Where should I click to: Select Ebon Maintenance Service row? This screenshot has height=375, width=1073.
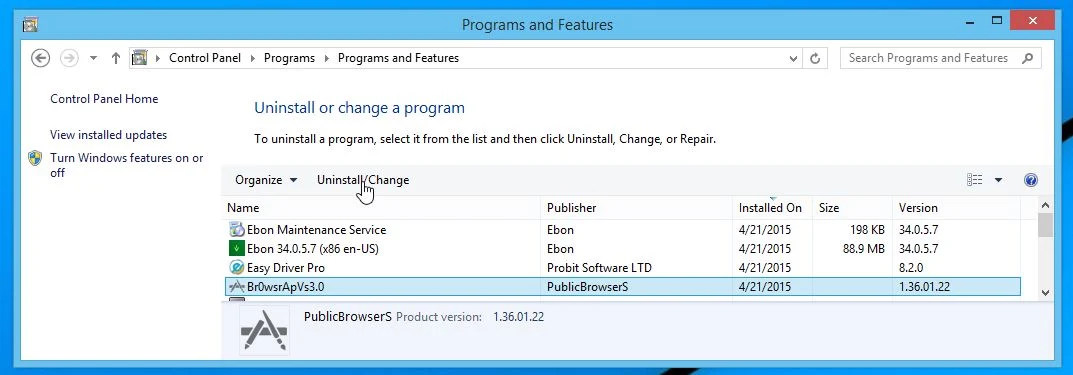pyautogui.click(x=623, y=230)
